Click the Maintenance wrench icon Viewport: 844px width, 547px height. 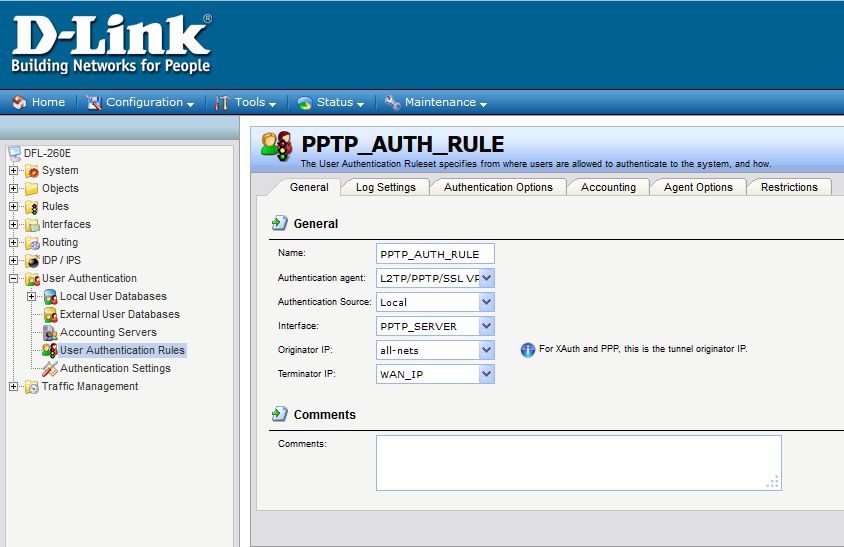click(392, 102)
